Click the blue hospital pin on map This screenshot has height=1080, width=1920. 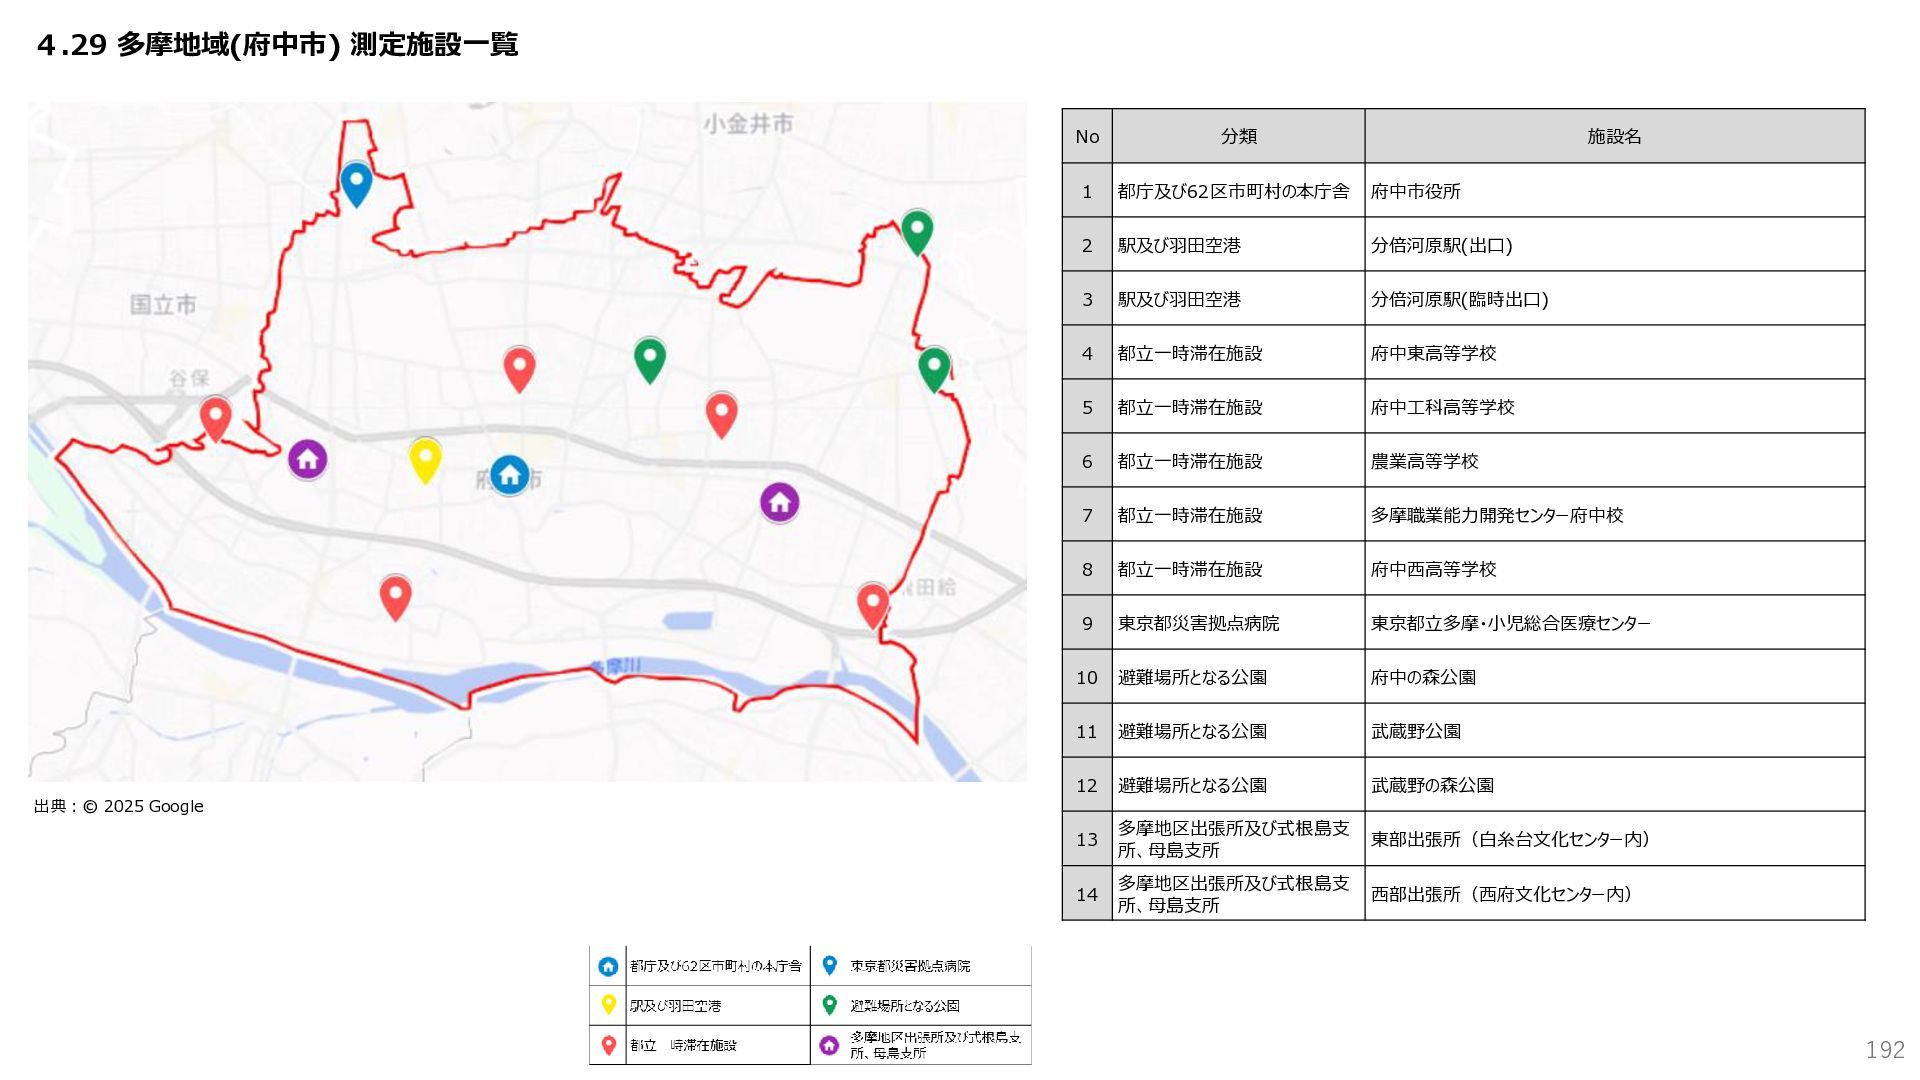[356, 182]
